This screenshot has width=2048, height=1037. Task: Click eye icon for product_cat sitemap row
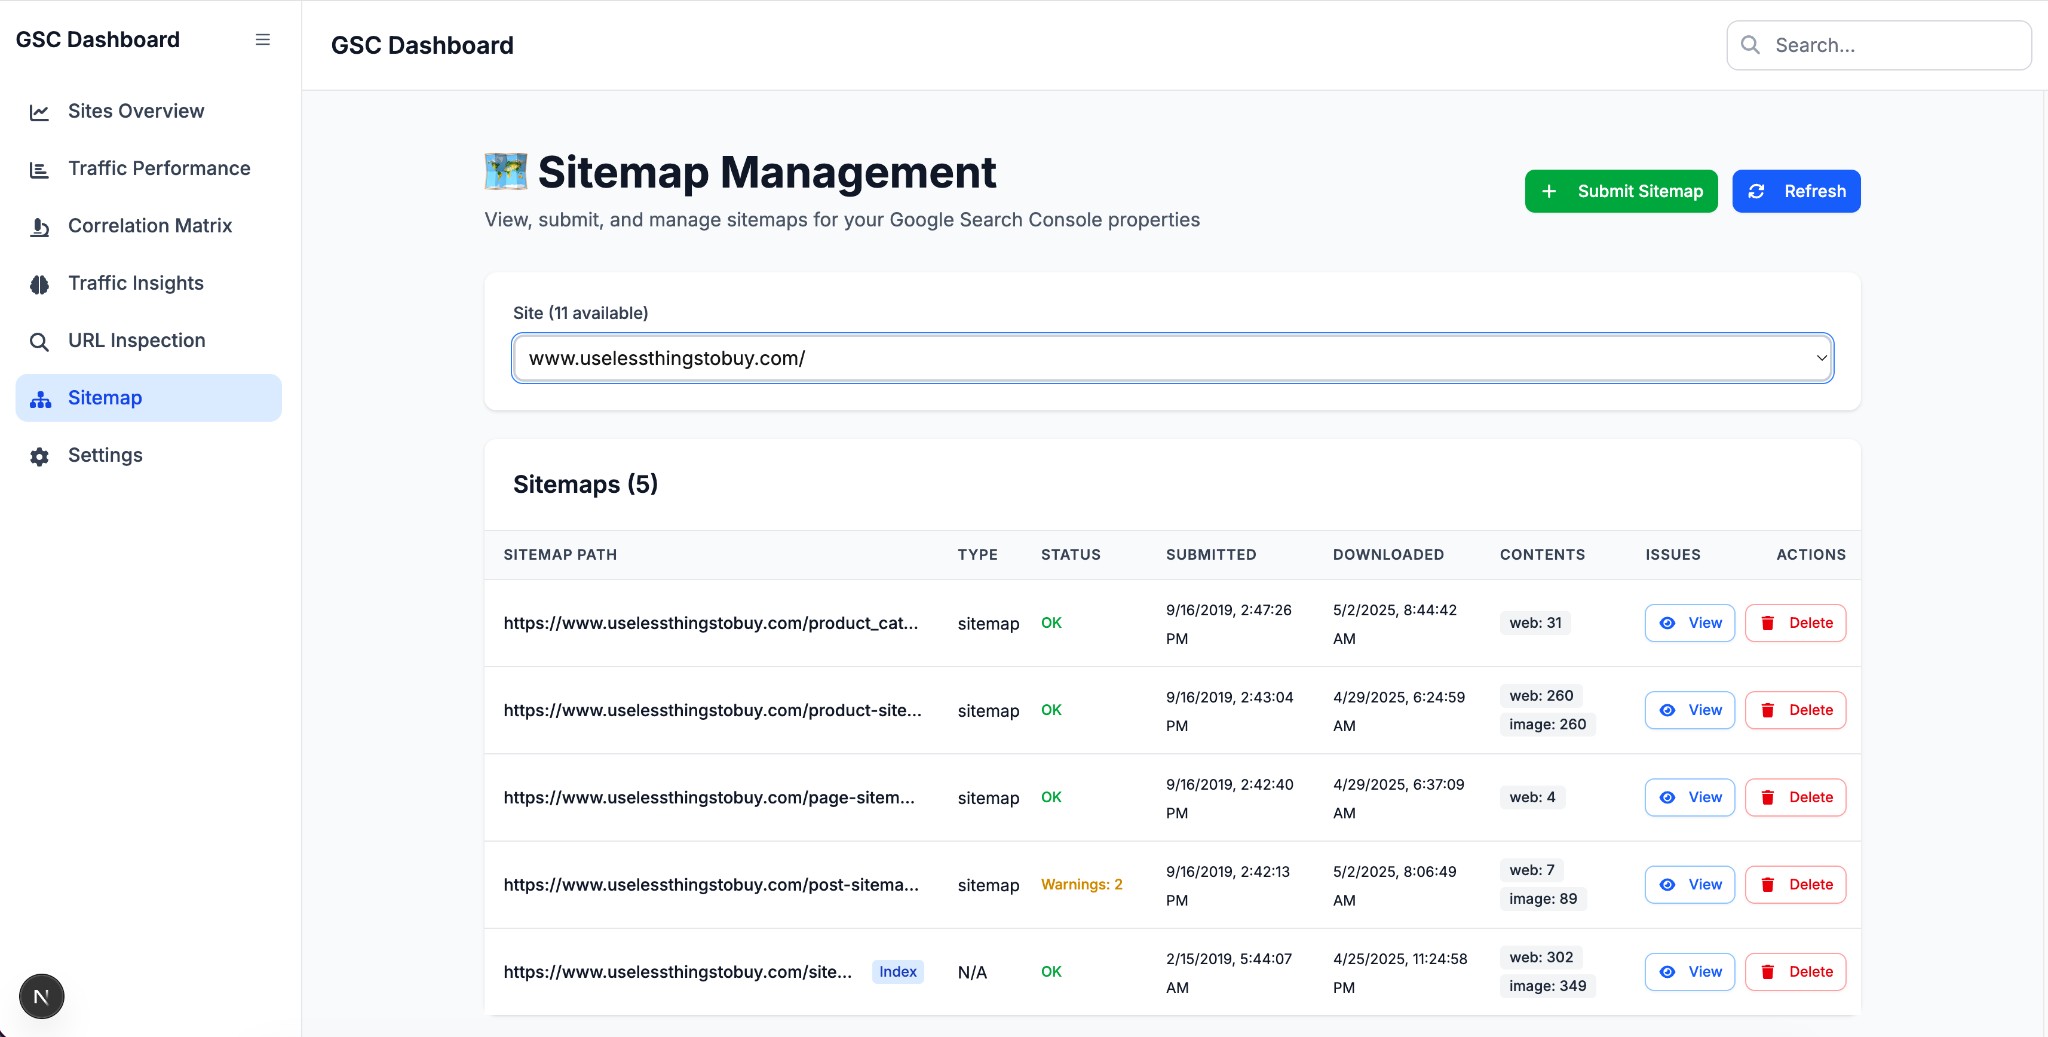(1667, 623)
